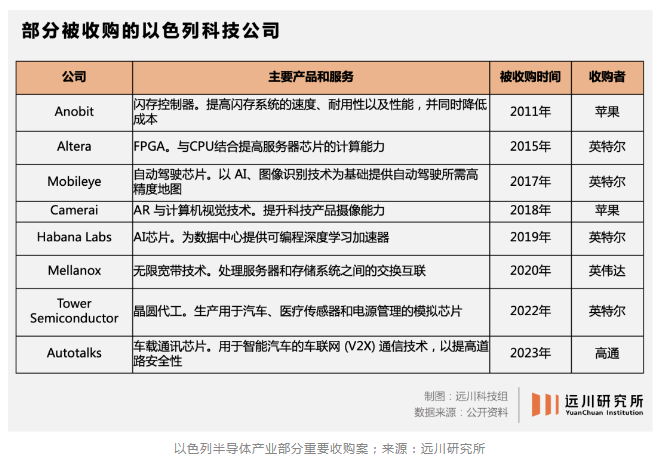
Task: Select the 2020年 date cell
Action: click(x=530, y=271)
